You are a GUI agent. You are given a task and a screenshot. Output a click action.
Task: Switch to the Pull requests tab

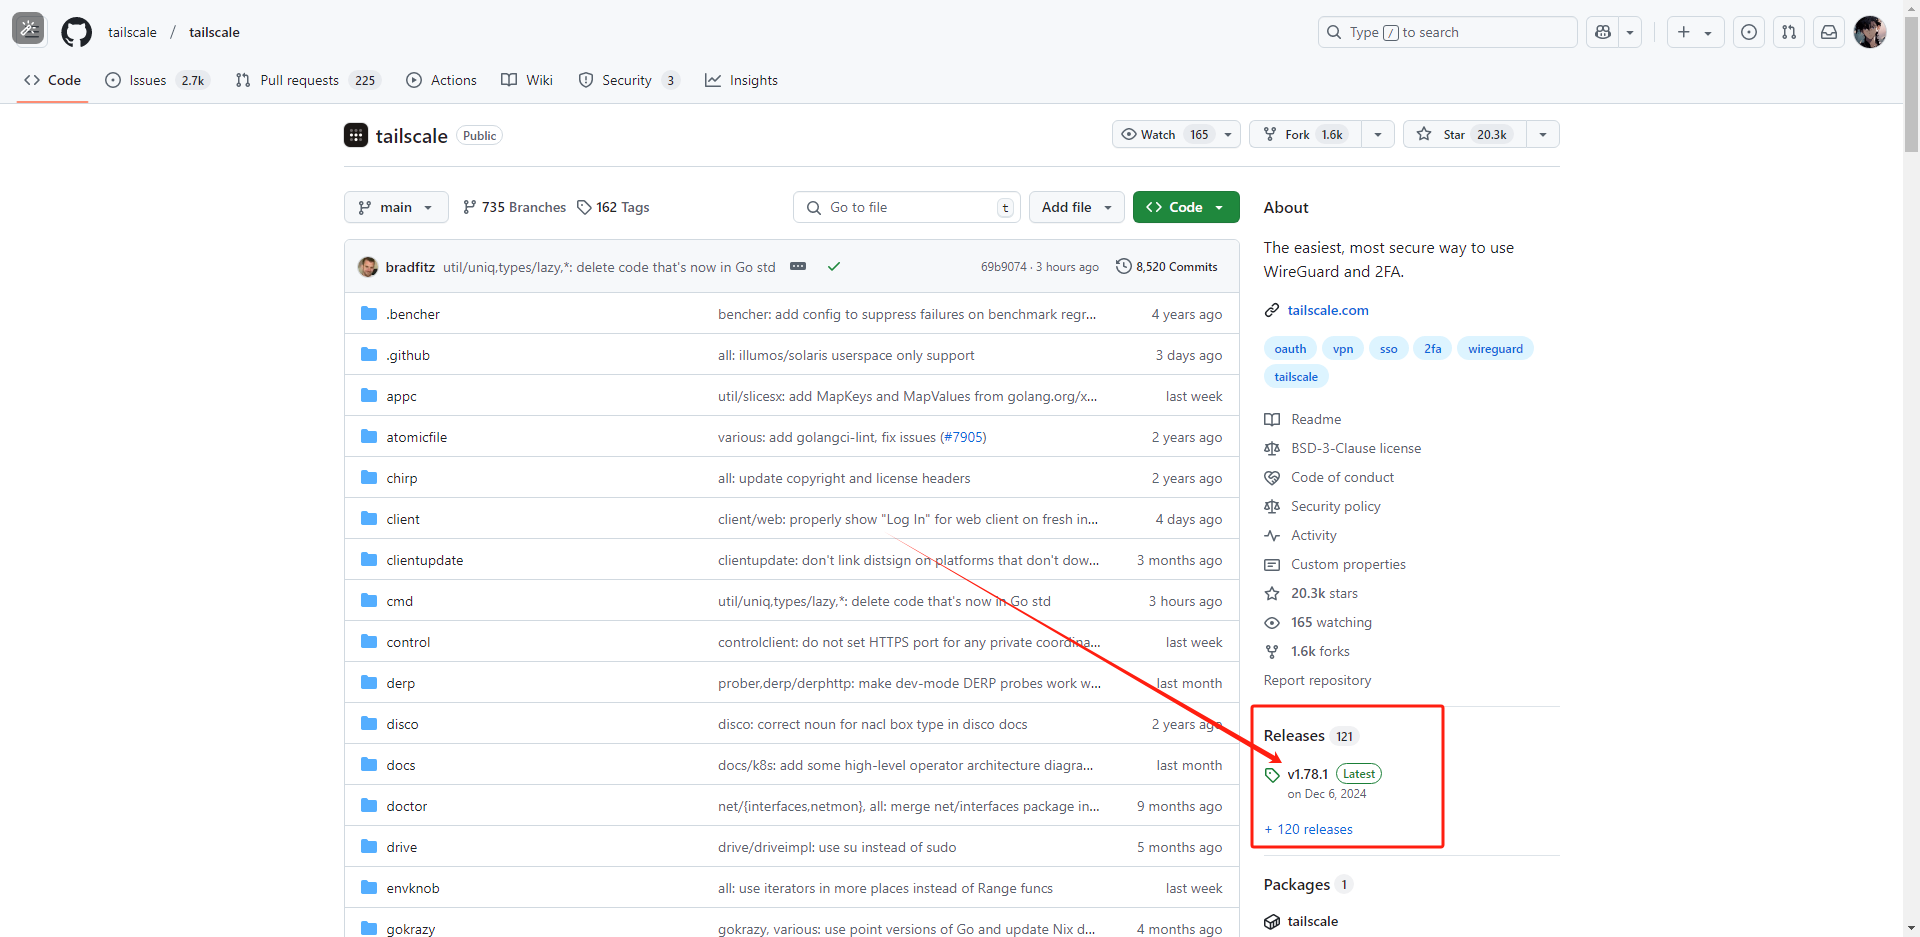[309, 80]
